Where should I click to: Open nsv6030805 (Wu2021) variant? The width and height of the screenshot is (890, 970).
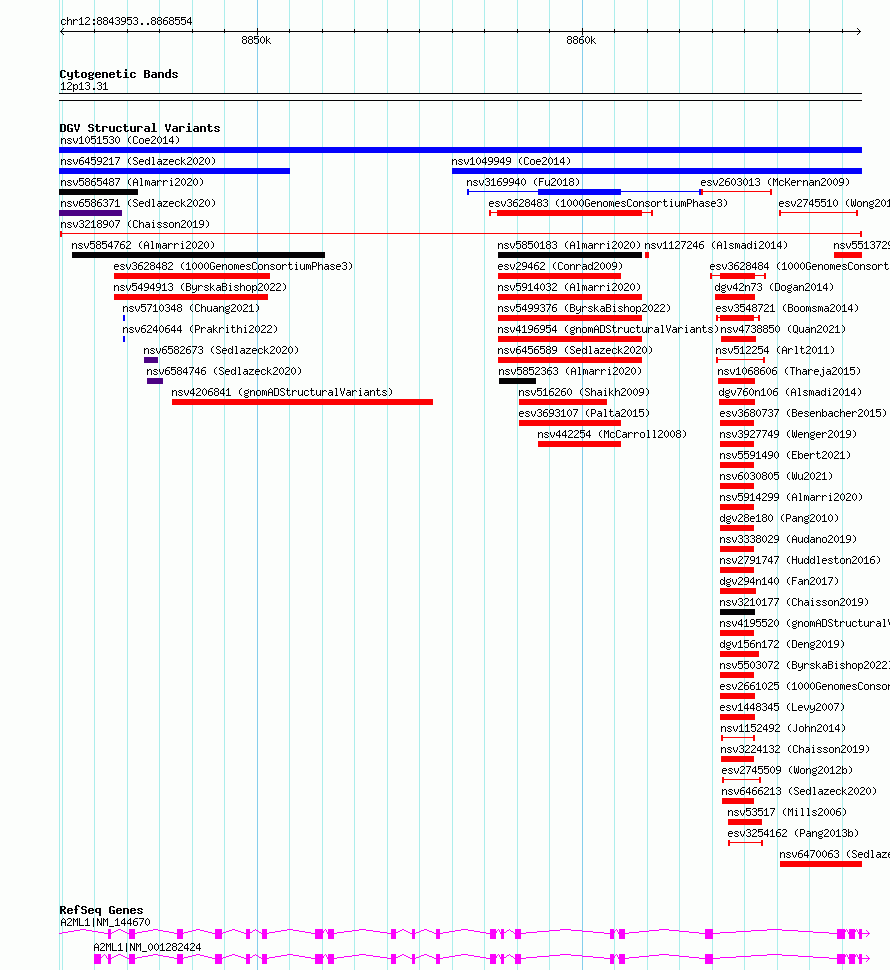pyautogui.click(x=776, y=477)
